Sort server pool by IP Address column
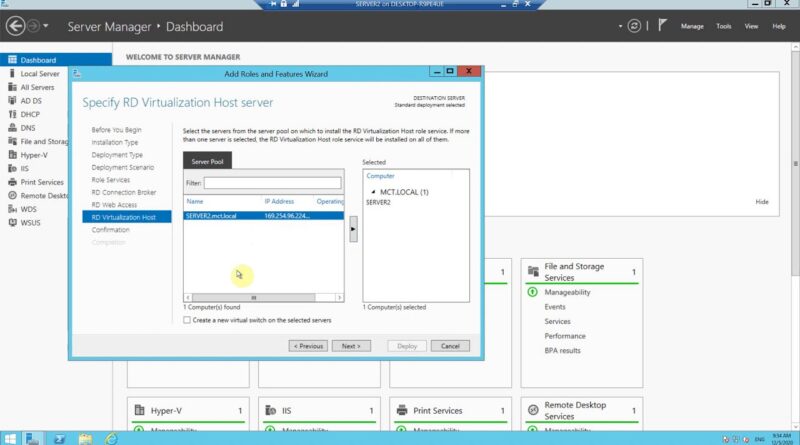Viewport: 800px width, 445px height. pyautogui.click(x=279, y=202)
